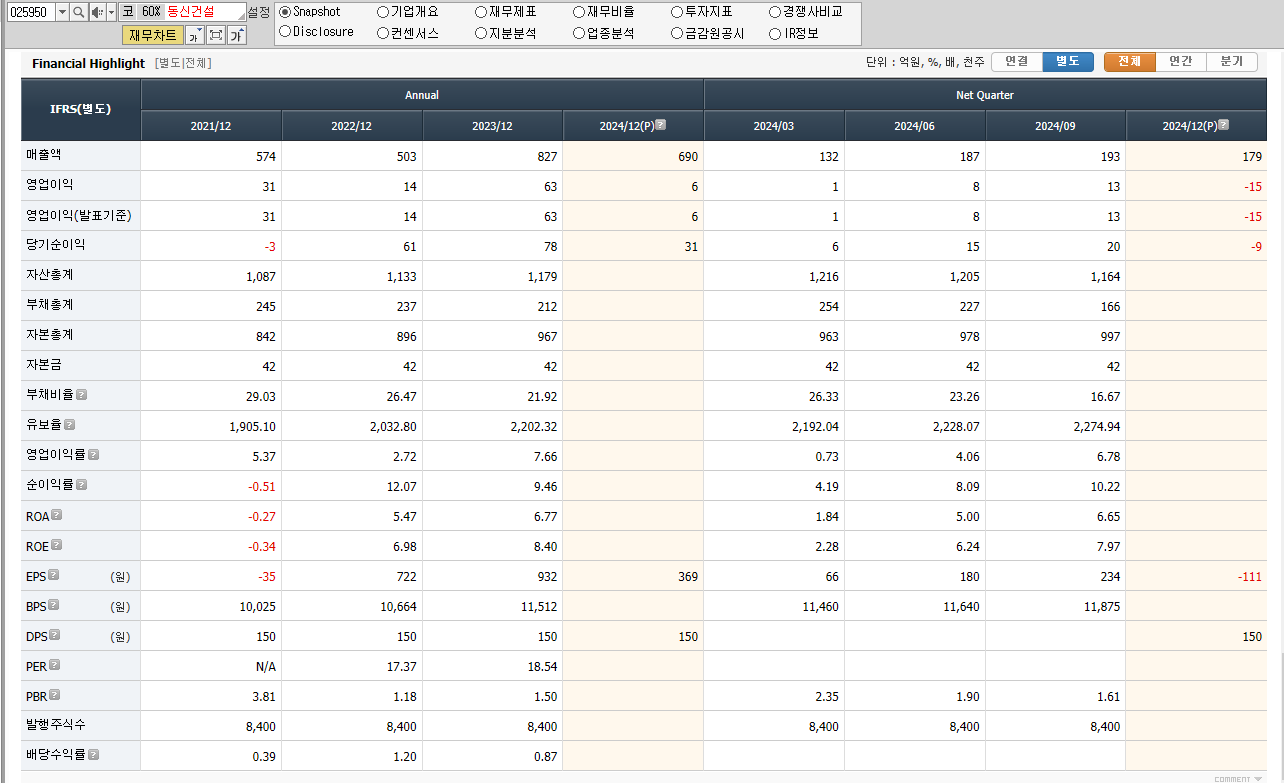Click the 2024/09 quarter column header

1056,126
